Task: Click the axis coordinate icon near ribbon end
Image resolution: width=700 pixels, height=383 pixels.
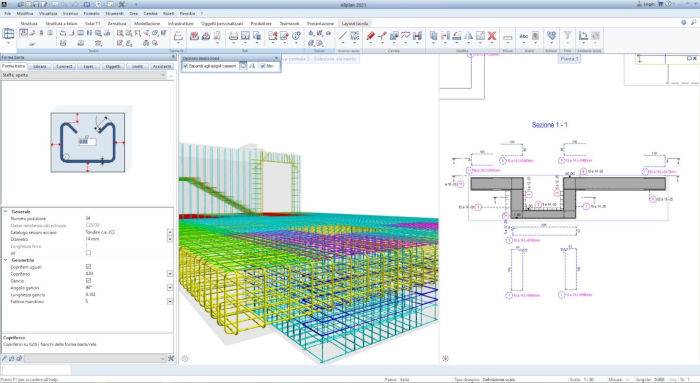Action: (583, 35)
